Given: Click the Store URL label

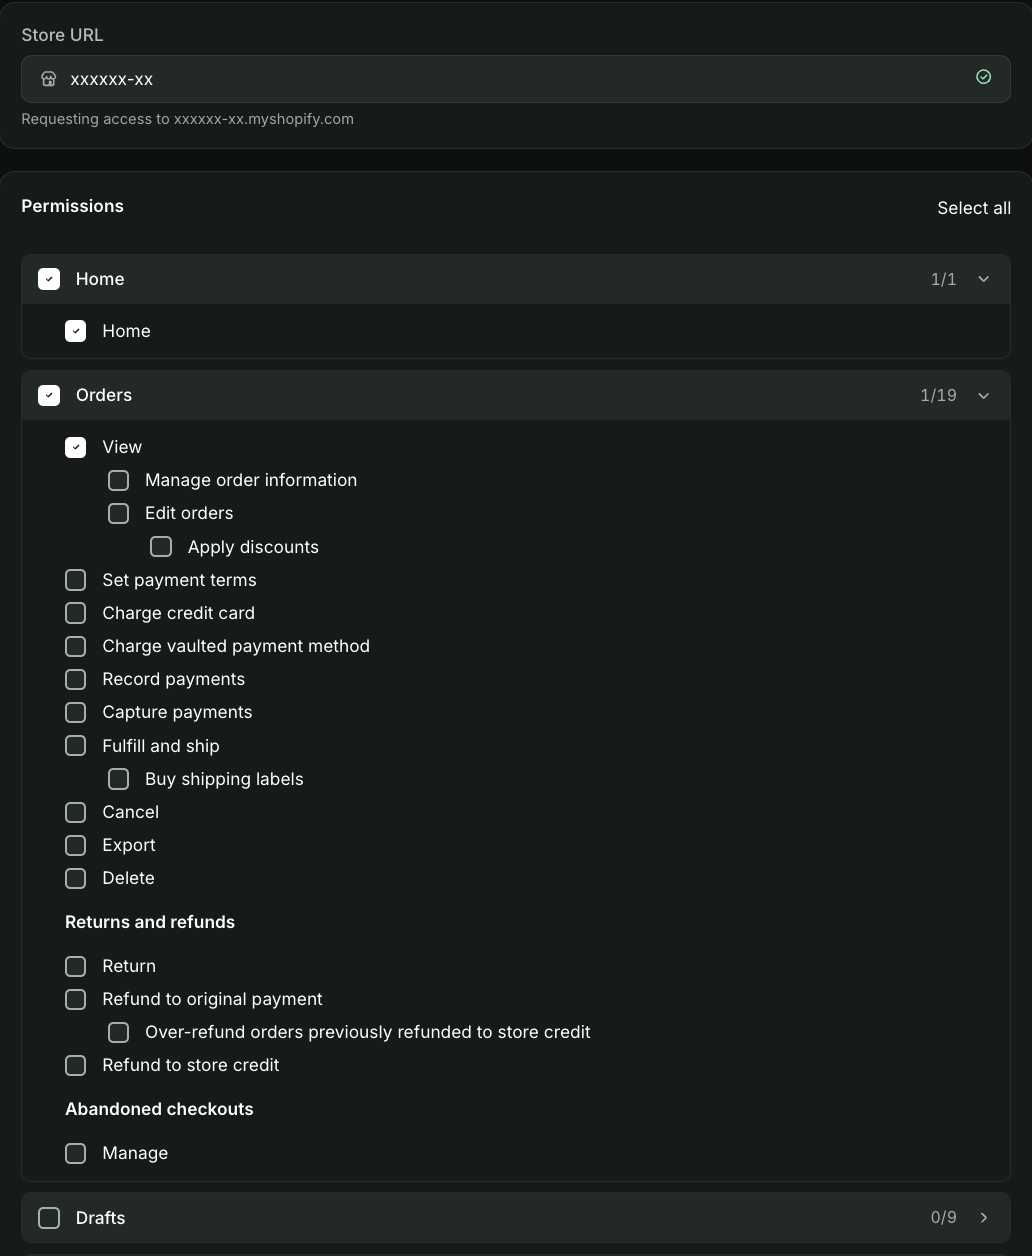Looking at the screenshot, I should click(x=63, y=35).
